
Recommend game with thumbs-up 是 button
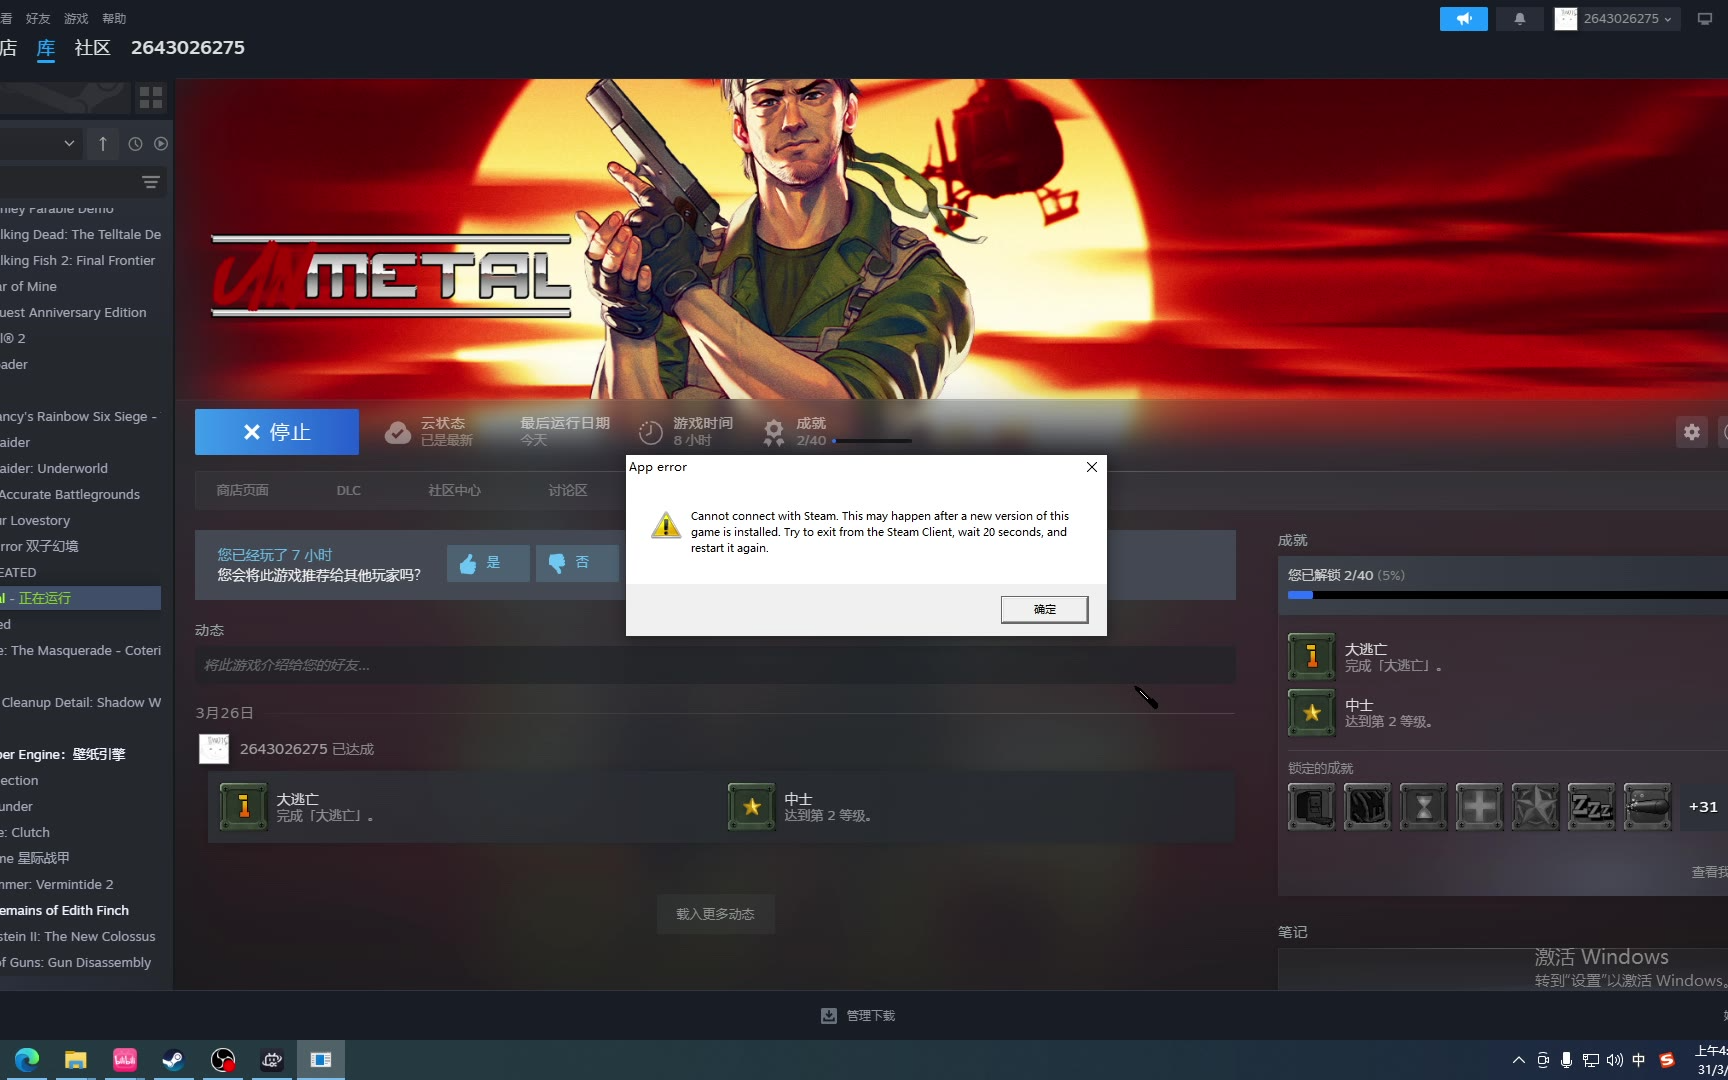(487, 563)
